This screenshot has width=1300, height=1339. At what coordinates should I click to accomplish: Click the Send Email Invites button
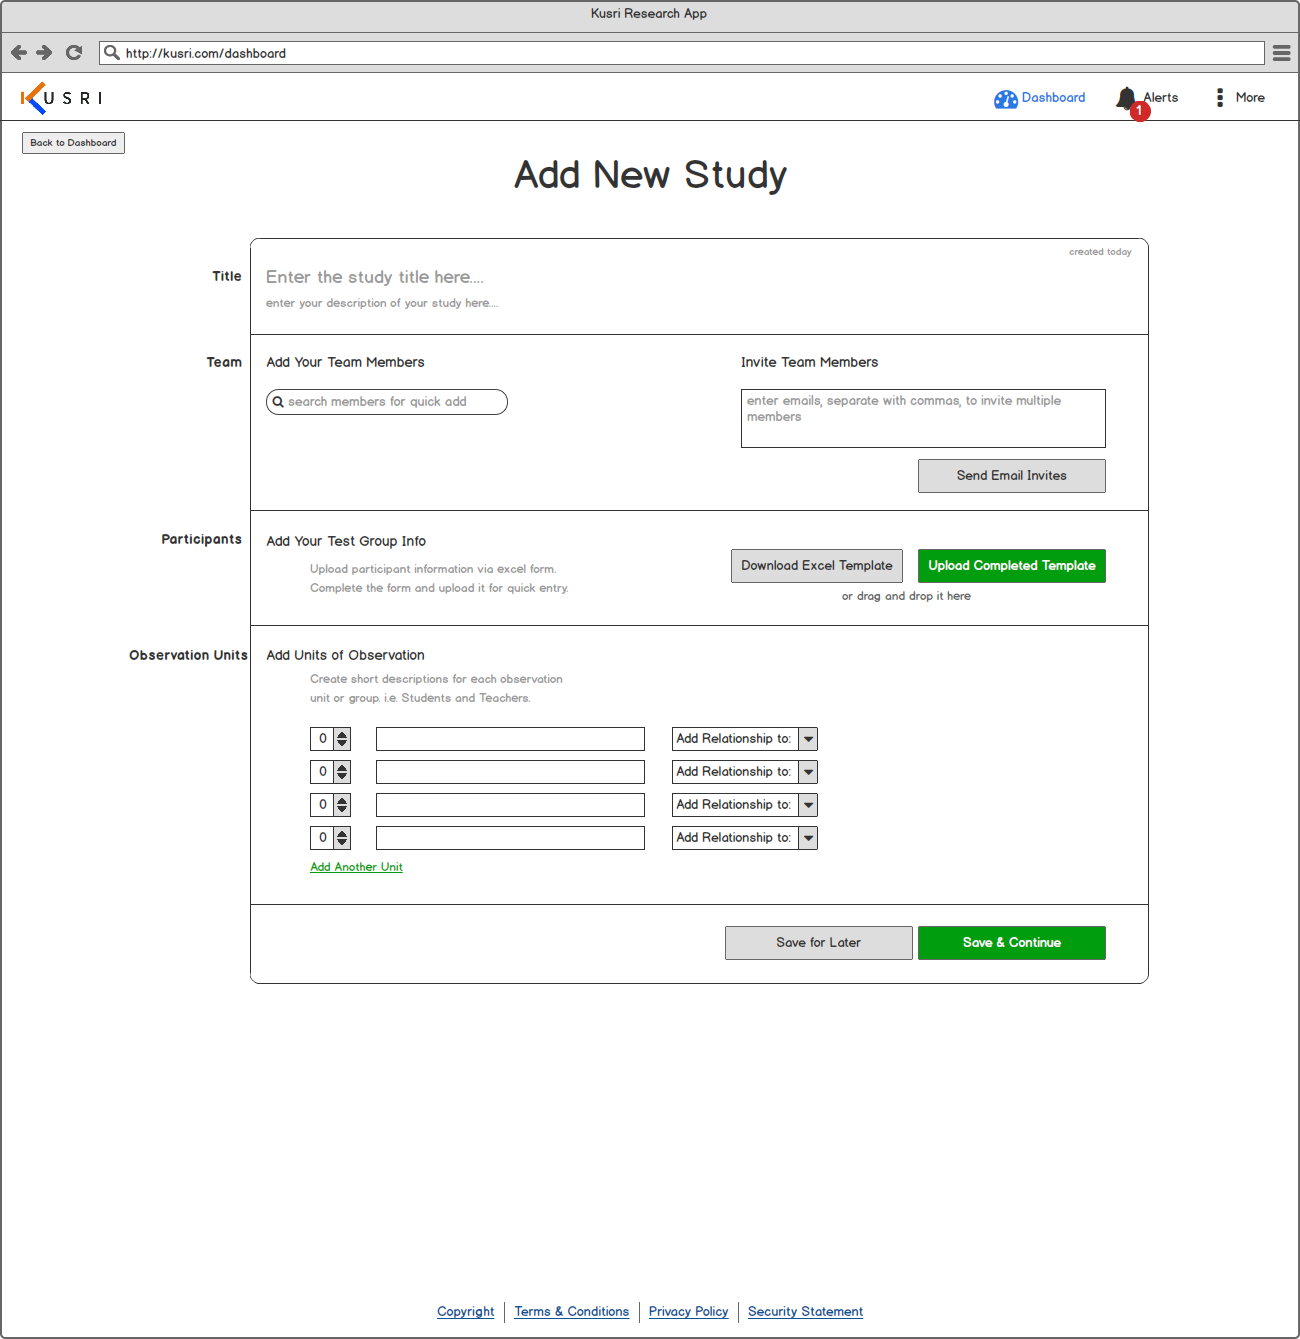1012,476
